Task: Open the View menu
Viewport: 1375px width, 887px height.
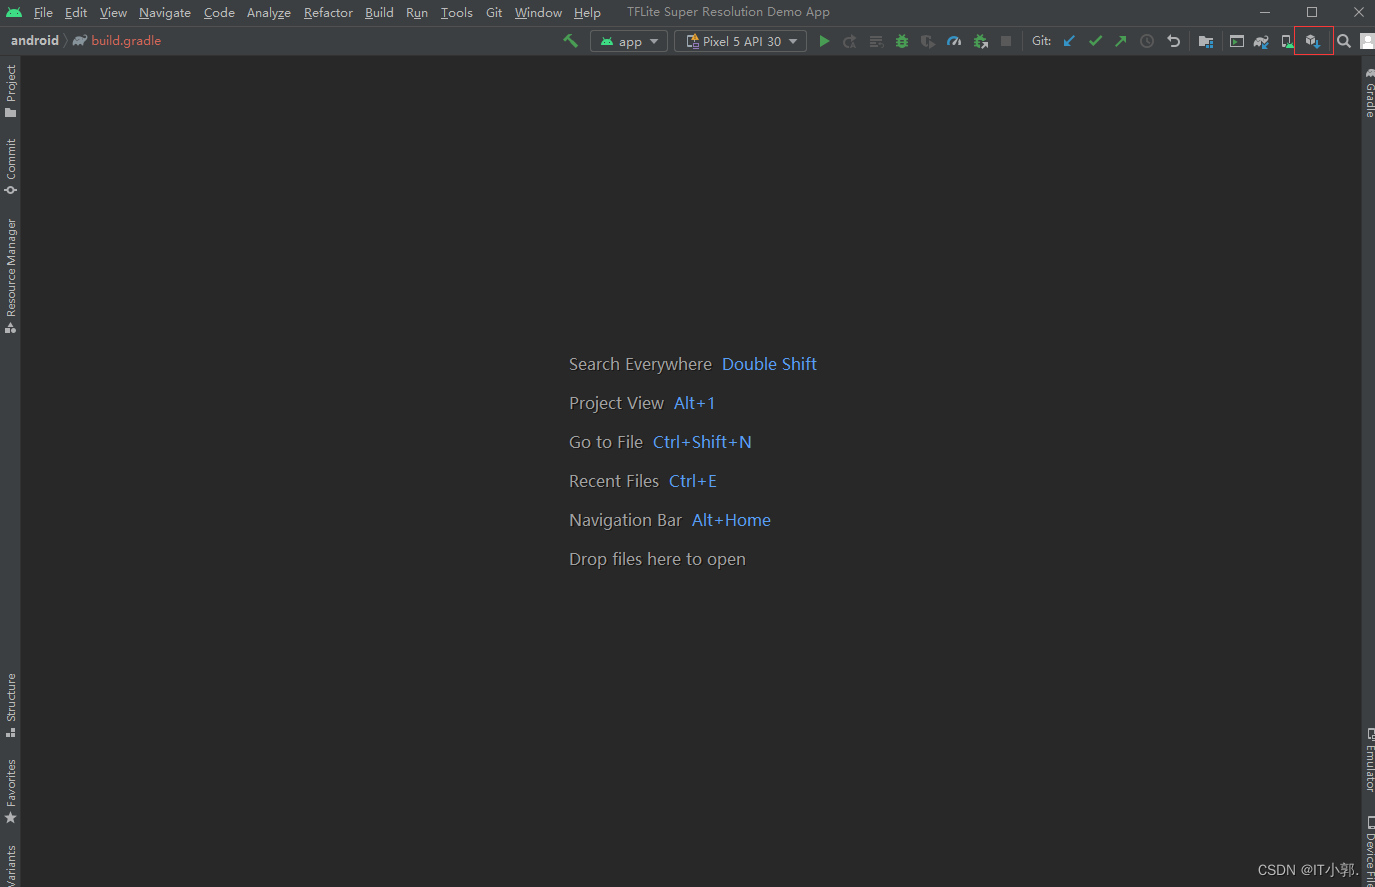Action: tap(113, 13)
